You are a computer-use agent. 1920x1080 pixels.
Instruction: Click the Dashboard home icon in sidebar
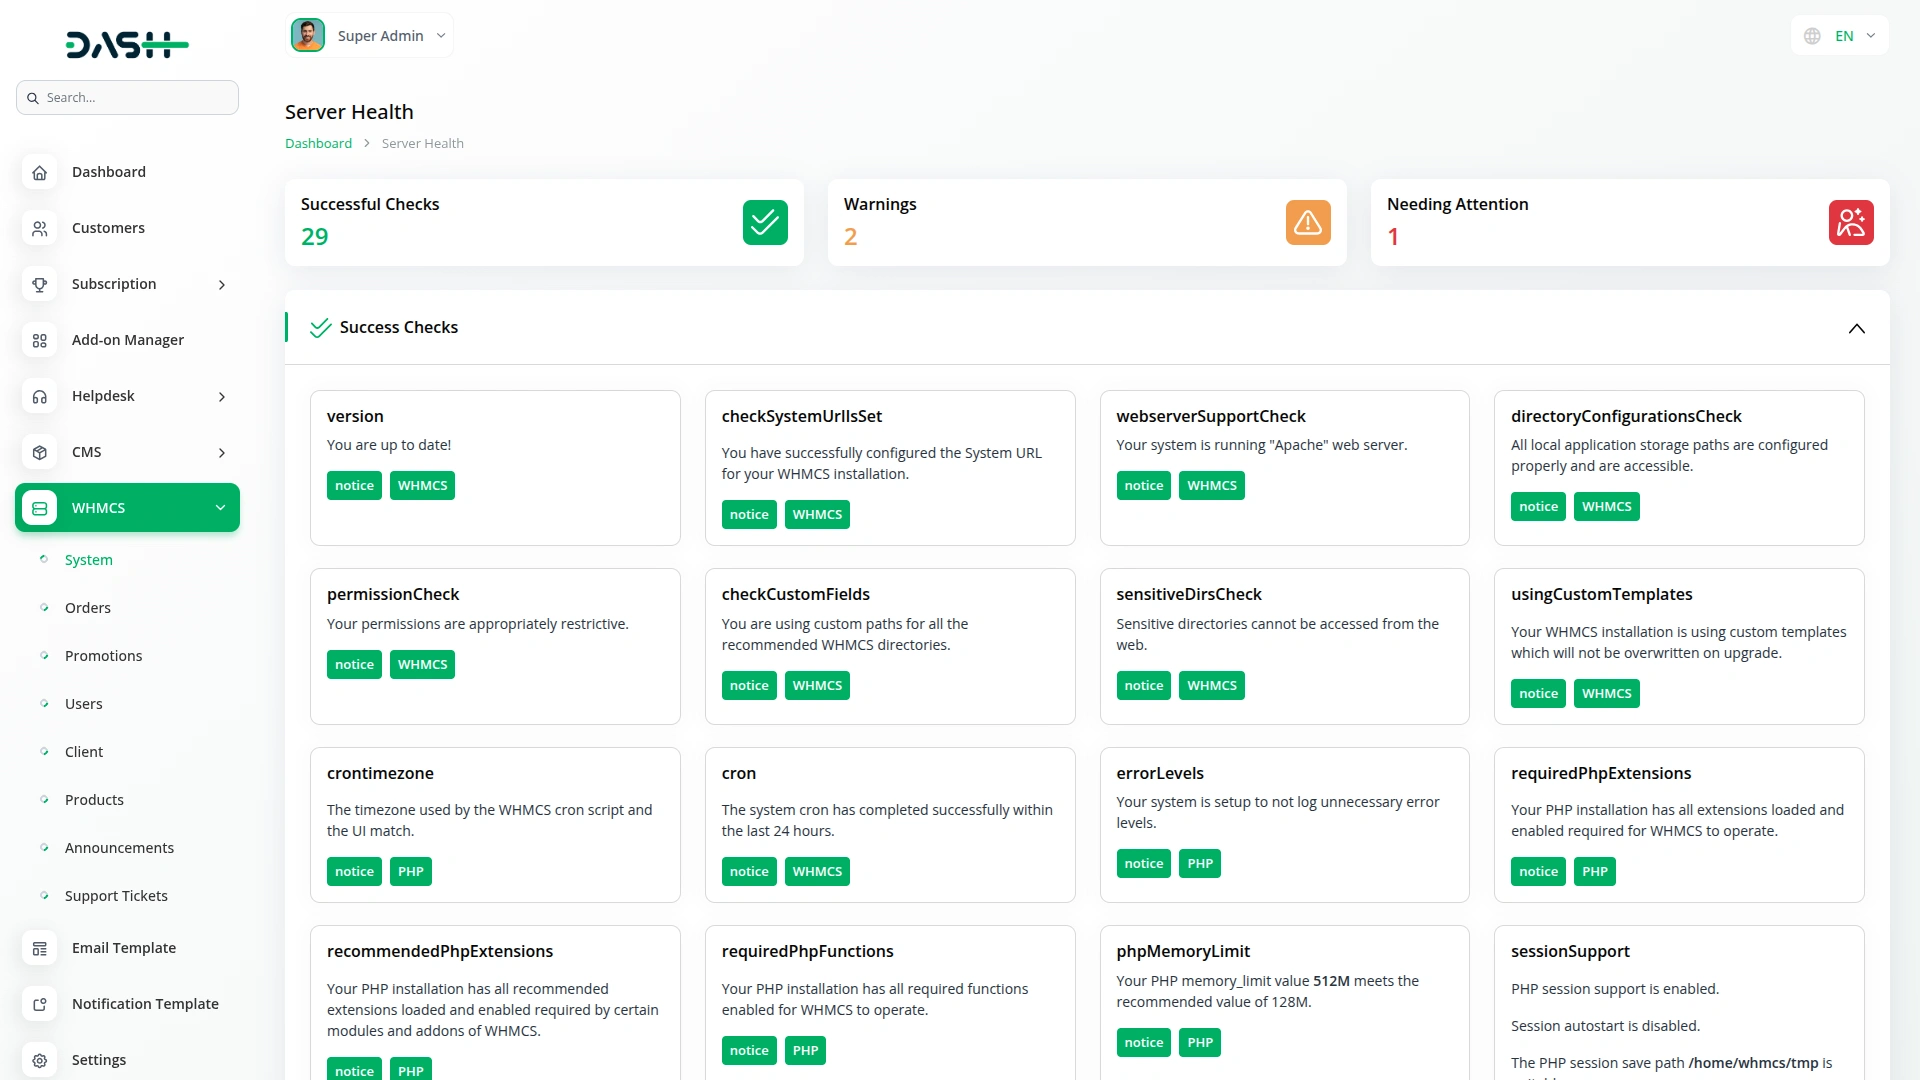[x=39, y=172]
